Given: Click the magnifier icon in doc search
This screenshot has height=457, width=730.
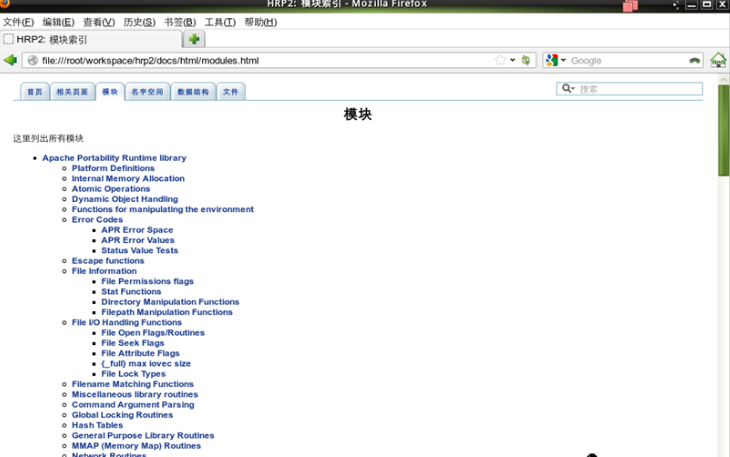Looking at the screenshot, I should 566,88.
